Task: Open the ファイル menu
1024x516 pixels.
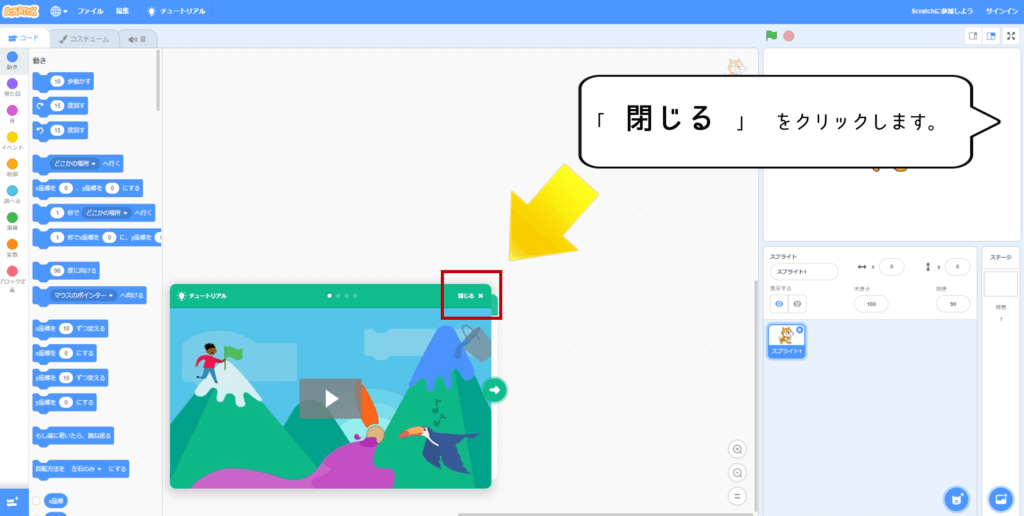Action: click(x=90, y=11)
